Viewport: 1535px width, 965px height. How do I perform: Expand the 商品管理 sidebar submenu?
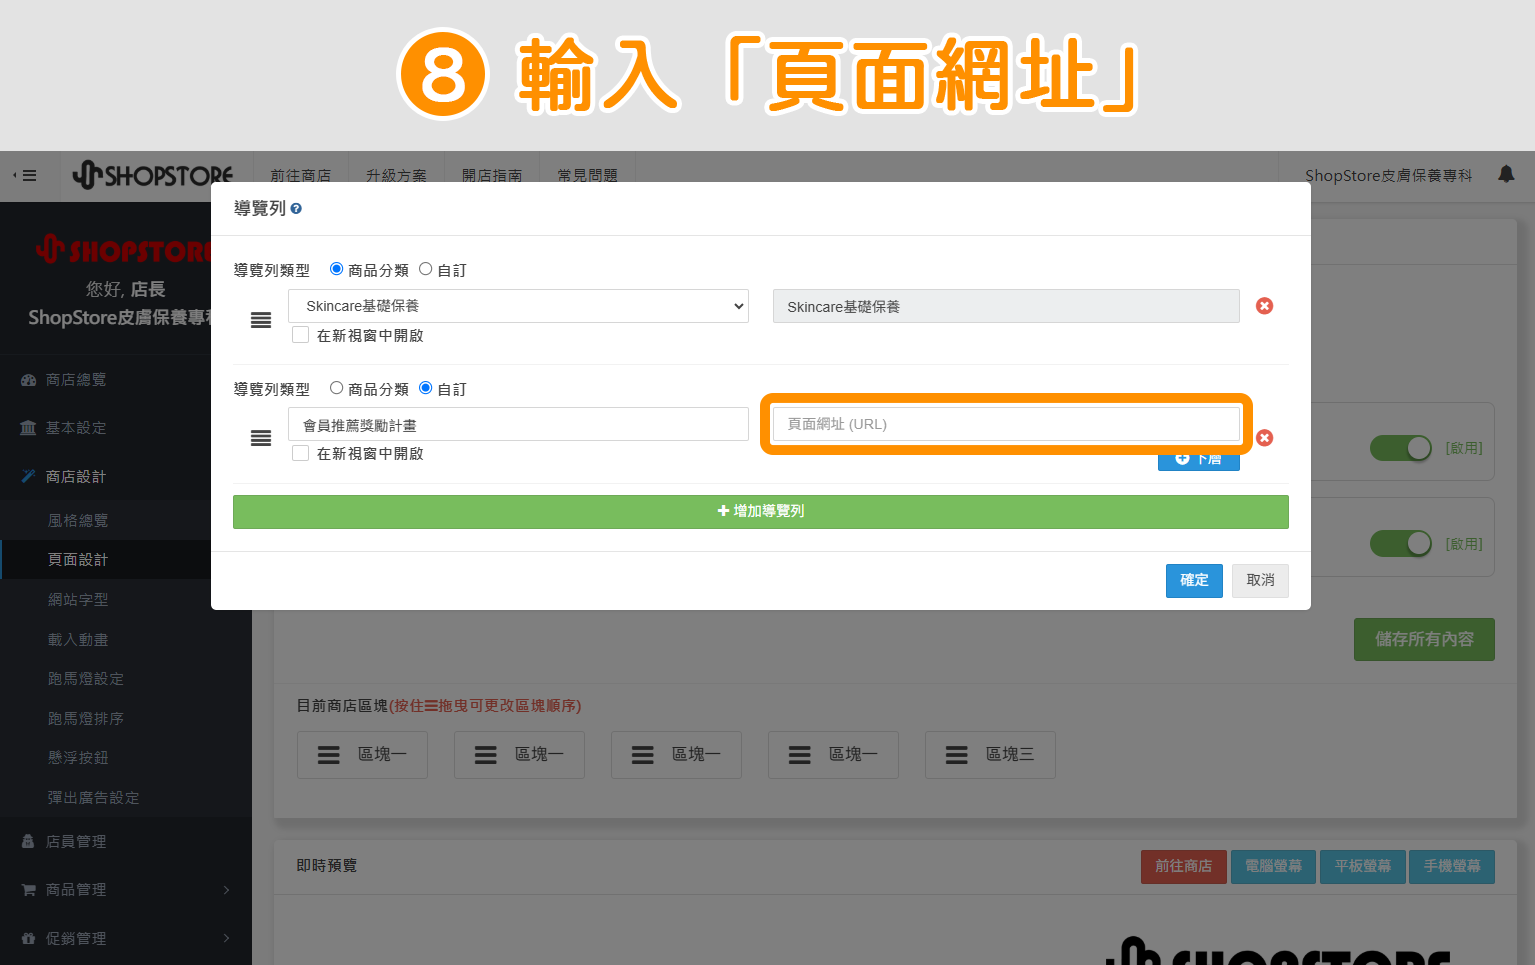pos(226,890)
